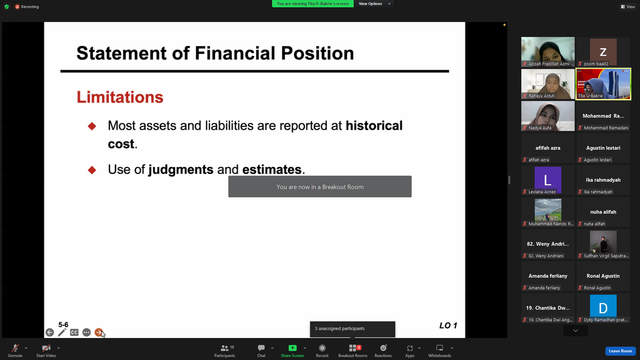Select 19. Chantika Dwi participant tile

coord(548,308)
